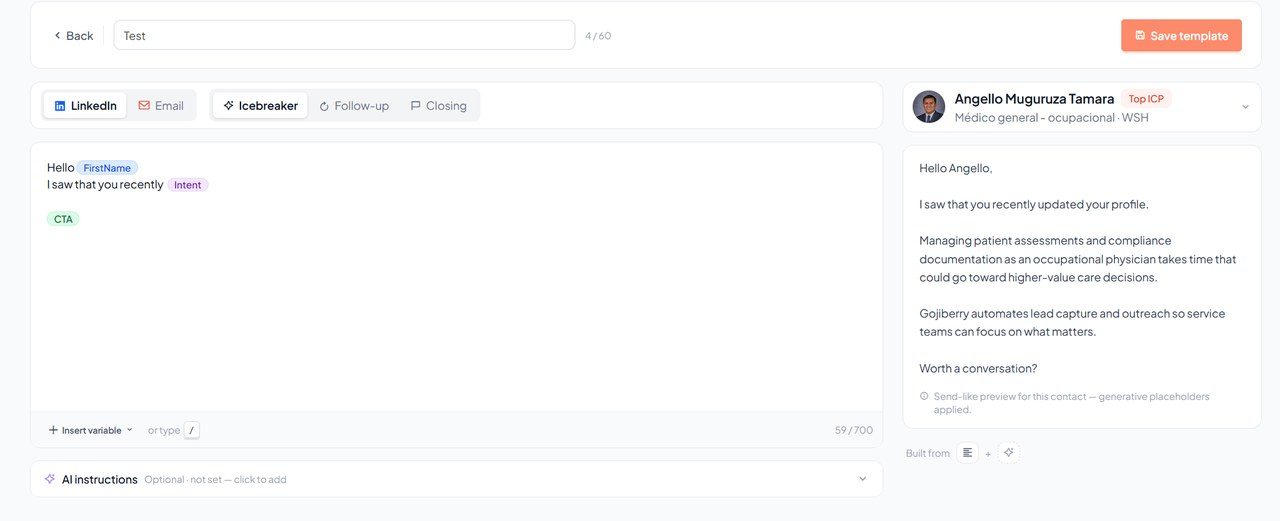The image size is (1280, 521).
Task: Click the AI instructions sparkle icon
Action: (50, 479)
